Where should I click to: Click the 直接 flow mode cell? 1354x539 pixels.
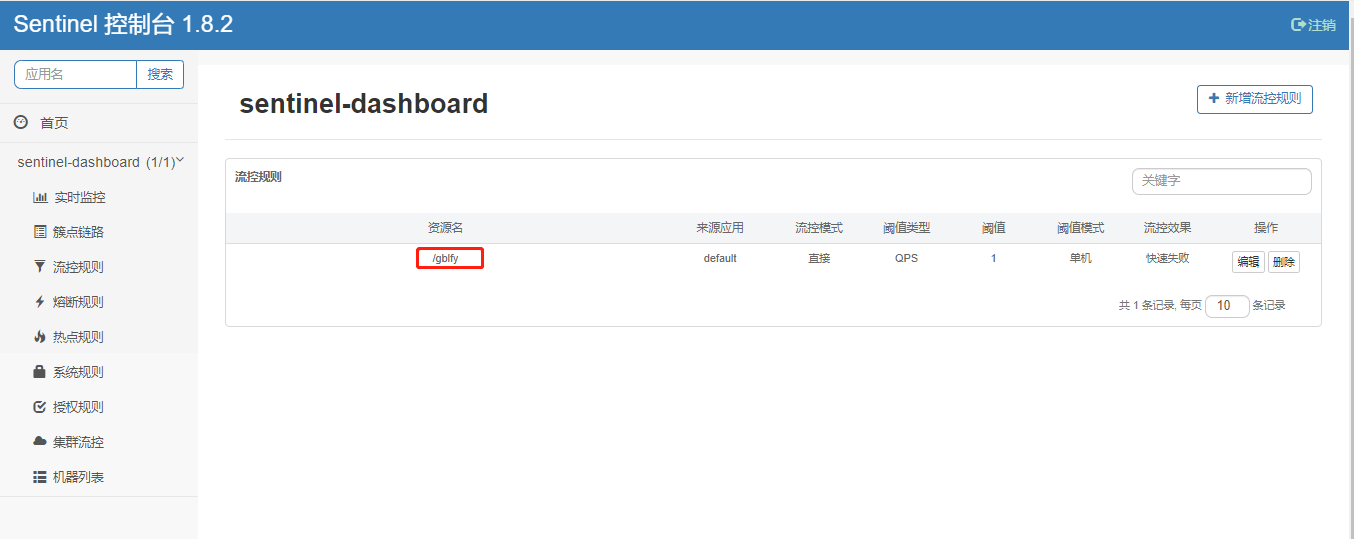(x=819, y=258)
